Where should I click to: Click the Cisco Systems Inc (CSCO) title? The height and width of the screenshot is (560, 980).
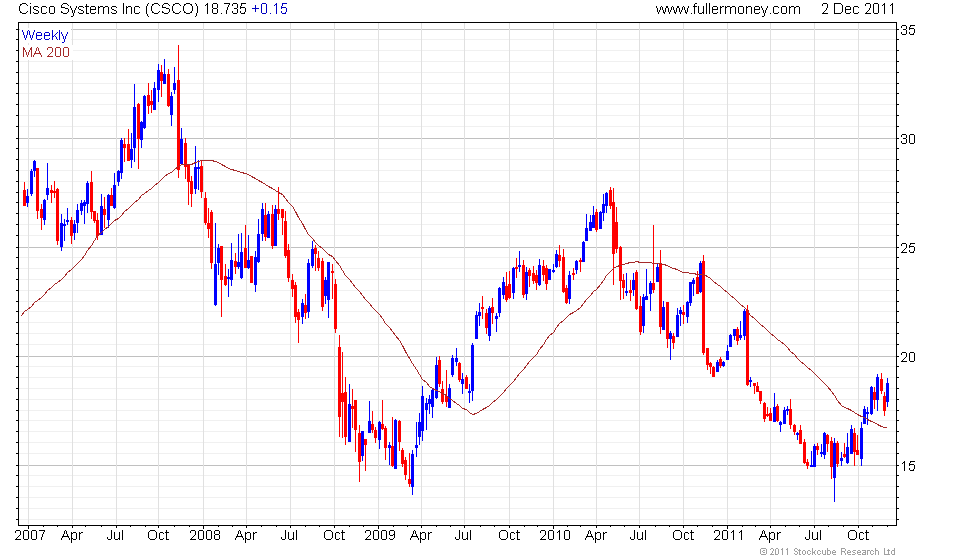point(109,9)
